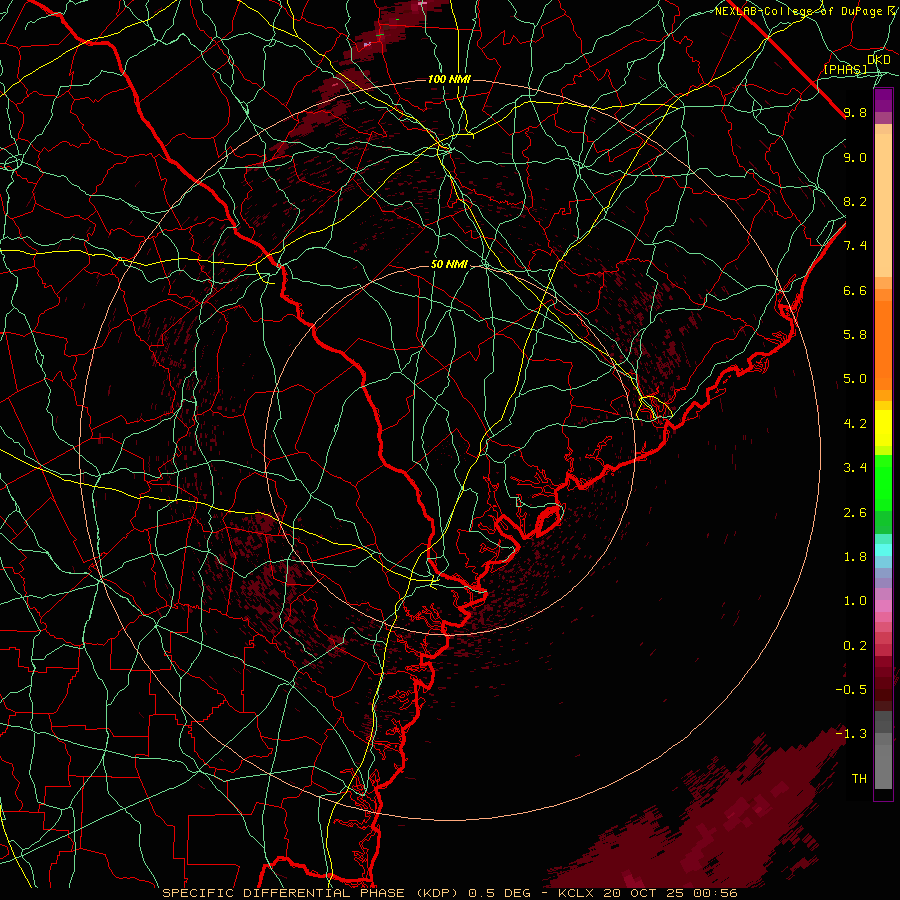The image size is (900, 900).
Task: Click the Specific Differential Phase (KDP) caption
Action: (313, 893)
